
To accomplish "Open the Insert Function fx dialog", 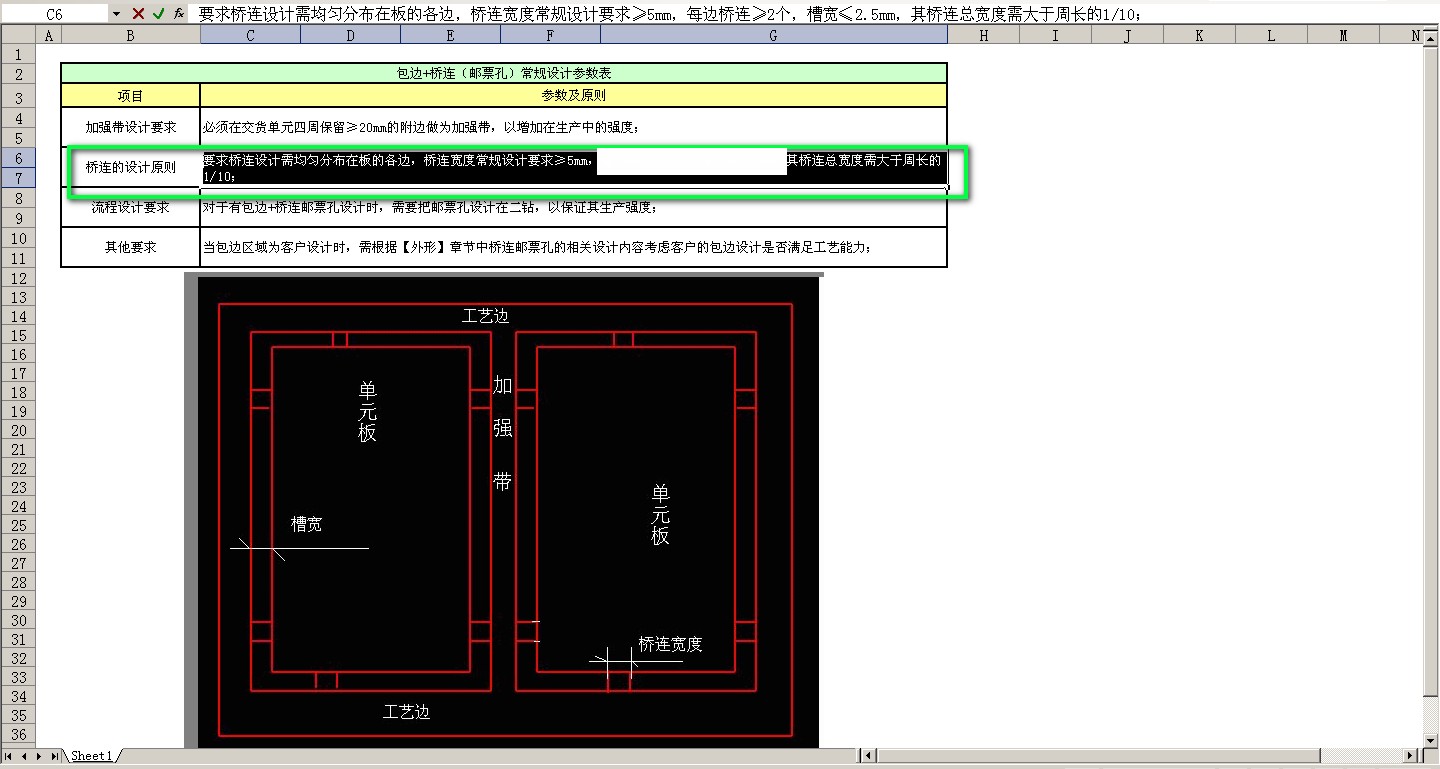I will click(178, 14).
